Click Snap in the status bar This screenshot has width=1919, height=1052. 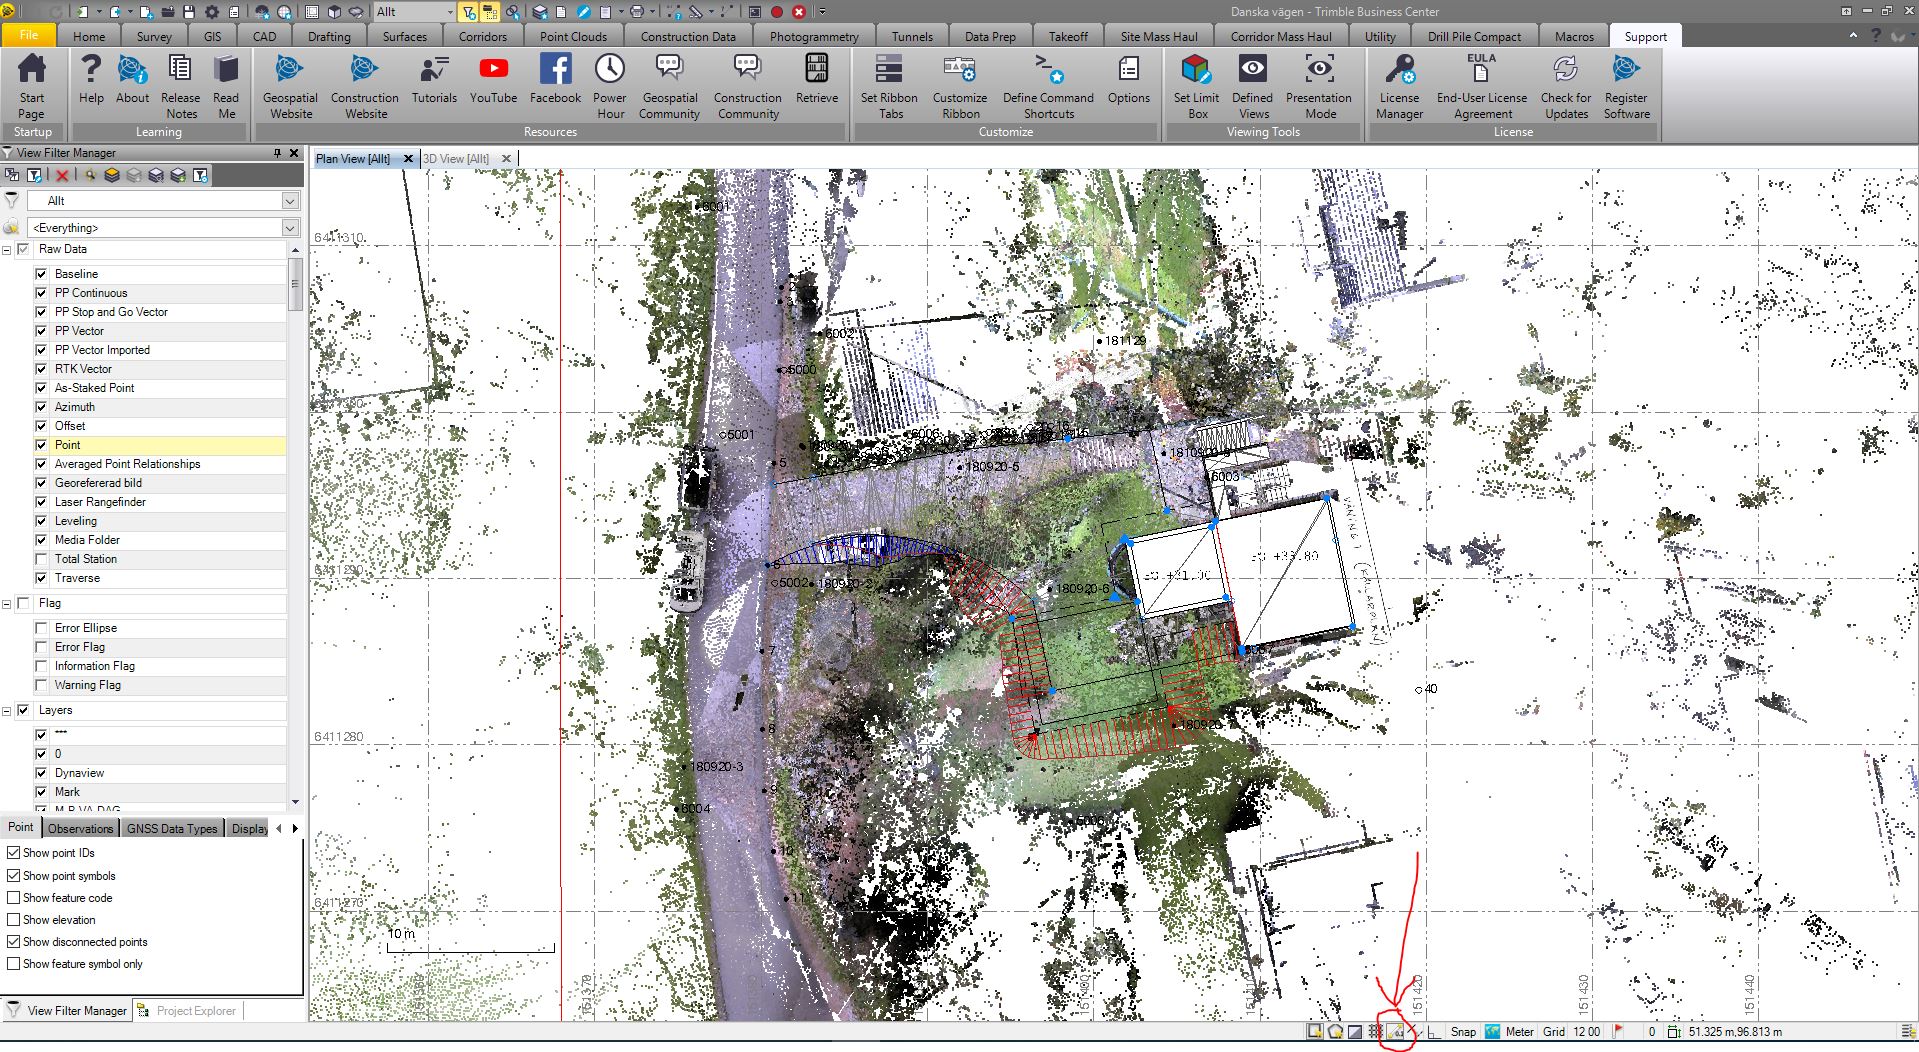(1463, 1032)
